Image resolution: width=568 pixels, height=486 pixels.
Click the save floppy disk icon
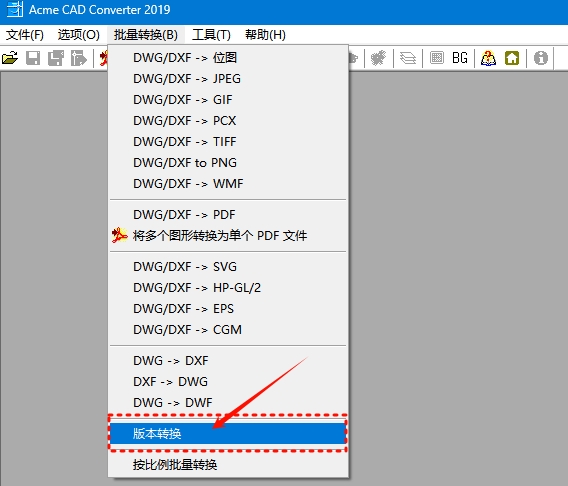click(33, 58)
